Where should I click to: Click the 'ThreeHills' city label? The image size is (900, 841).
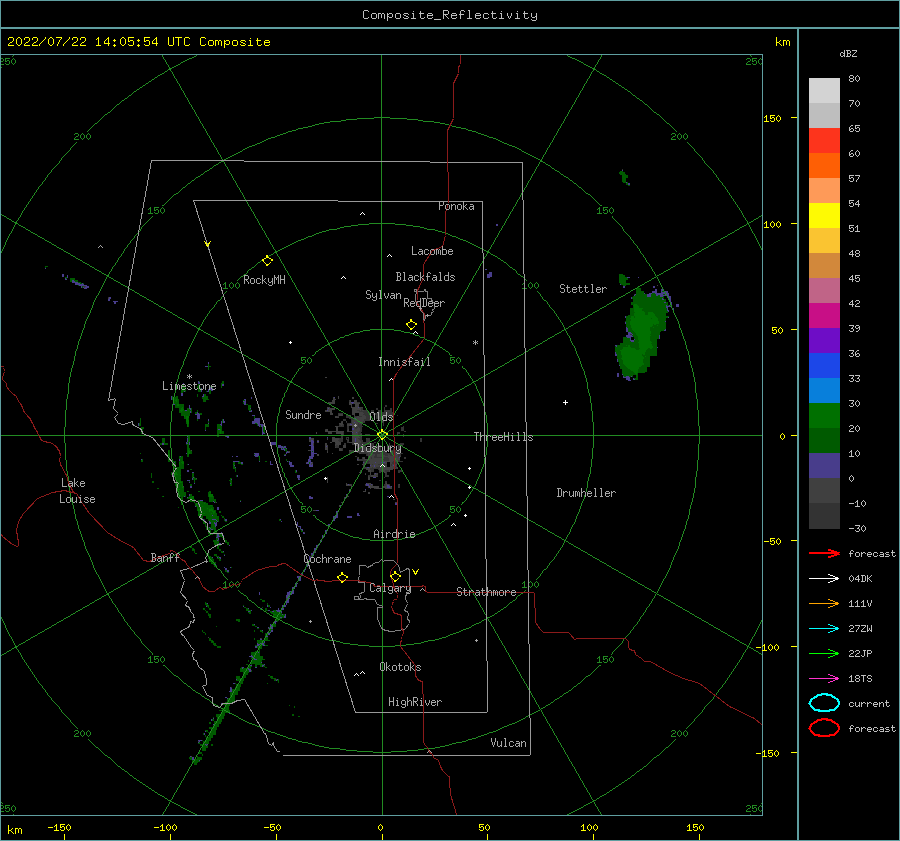pos(503,437)
